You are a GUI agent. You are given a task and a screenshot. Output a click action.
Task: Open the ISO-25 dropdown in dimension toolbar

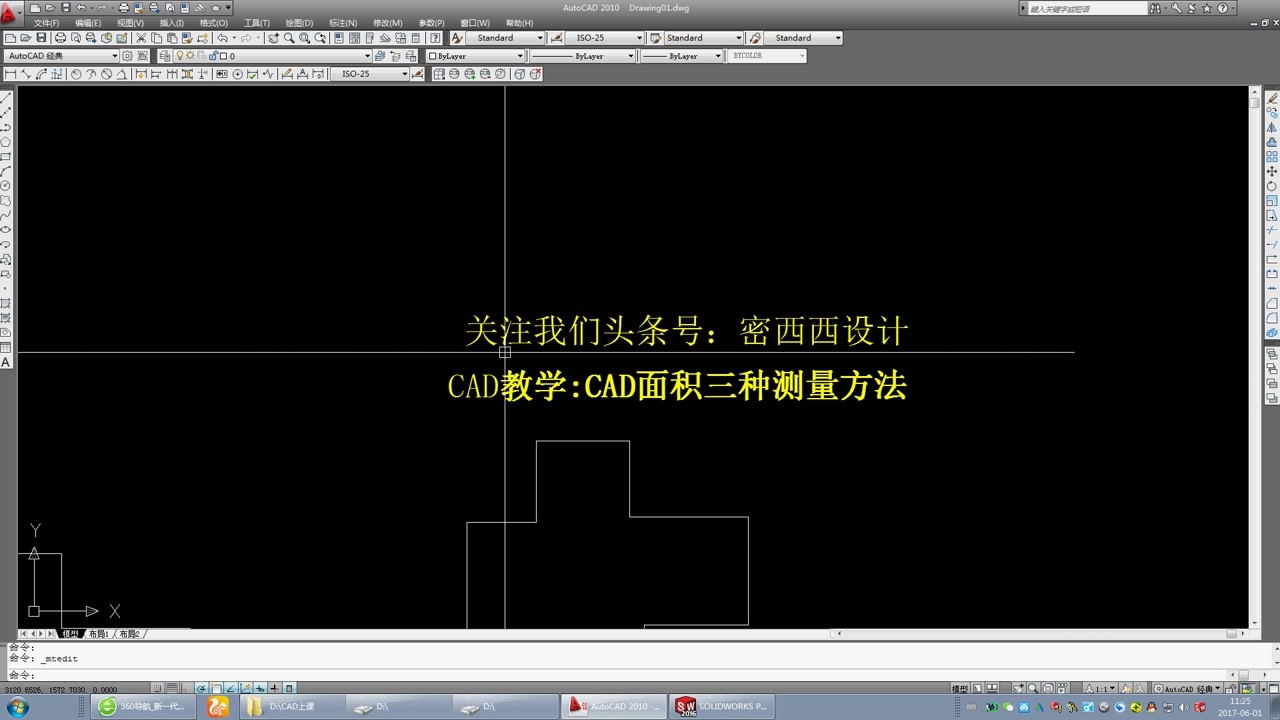(x=370, y=74)
